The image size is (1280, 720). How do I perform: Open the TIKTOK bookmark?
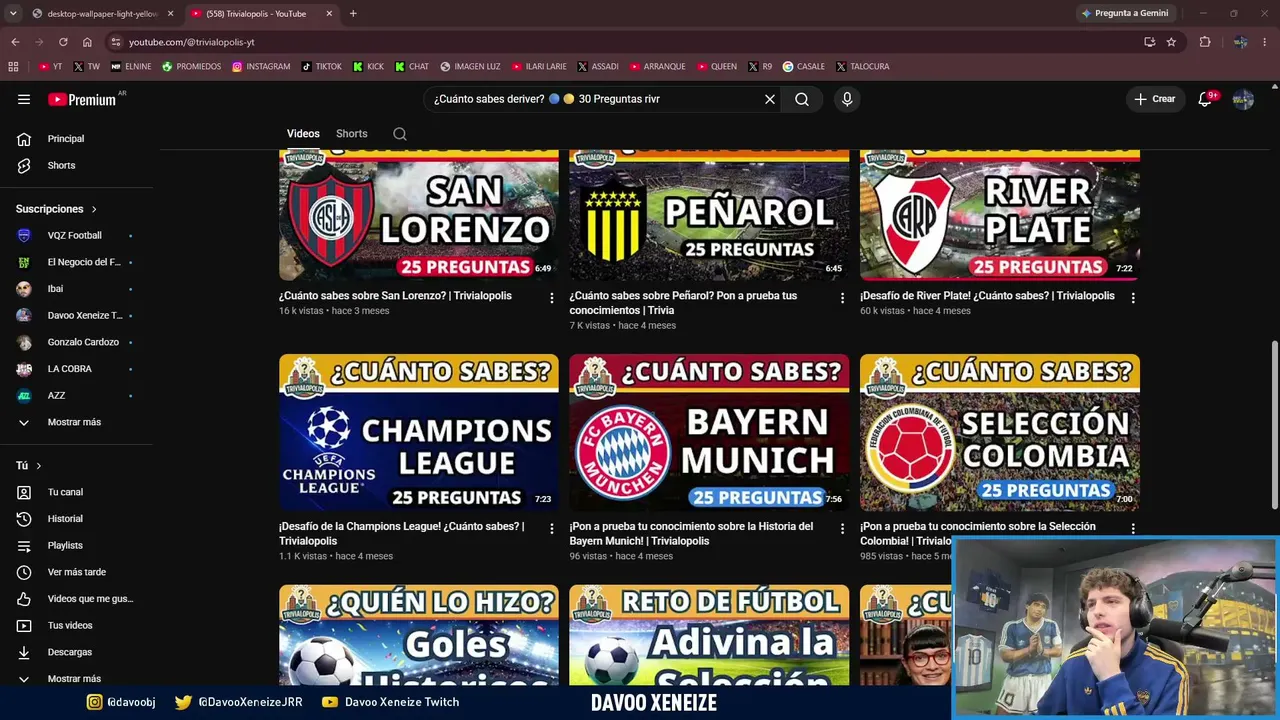click(x=321, y=67)
